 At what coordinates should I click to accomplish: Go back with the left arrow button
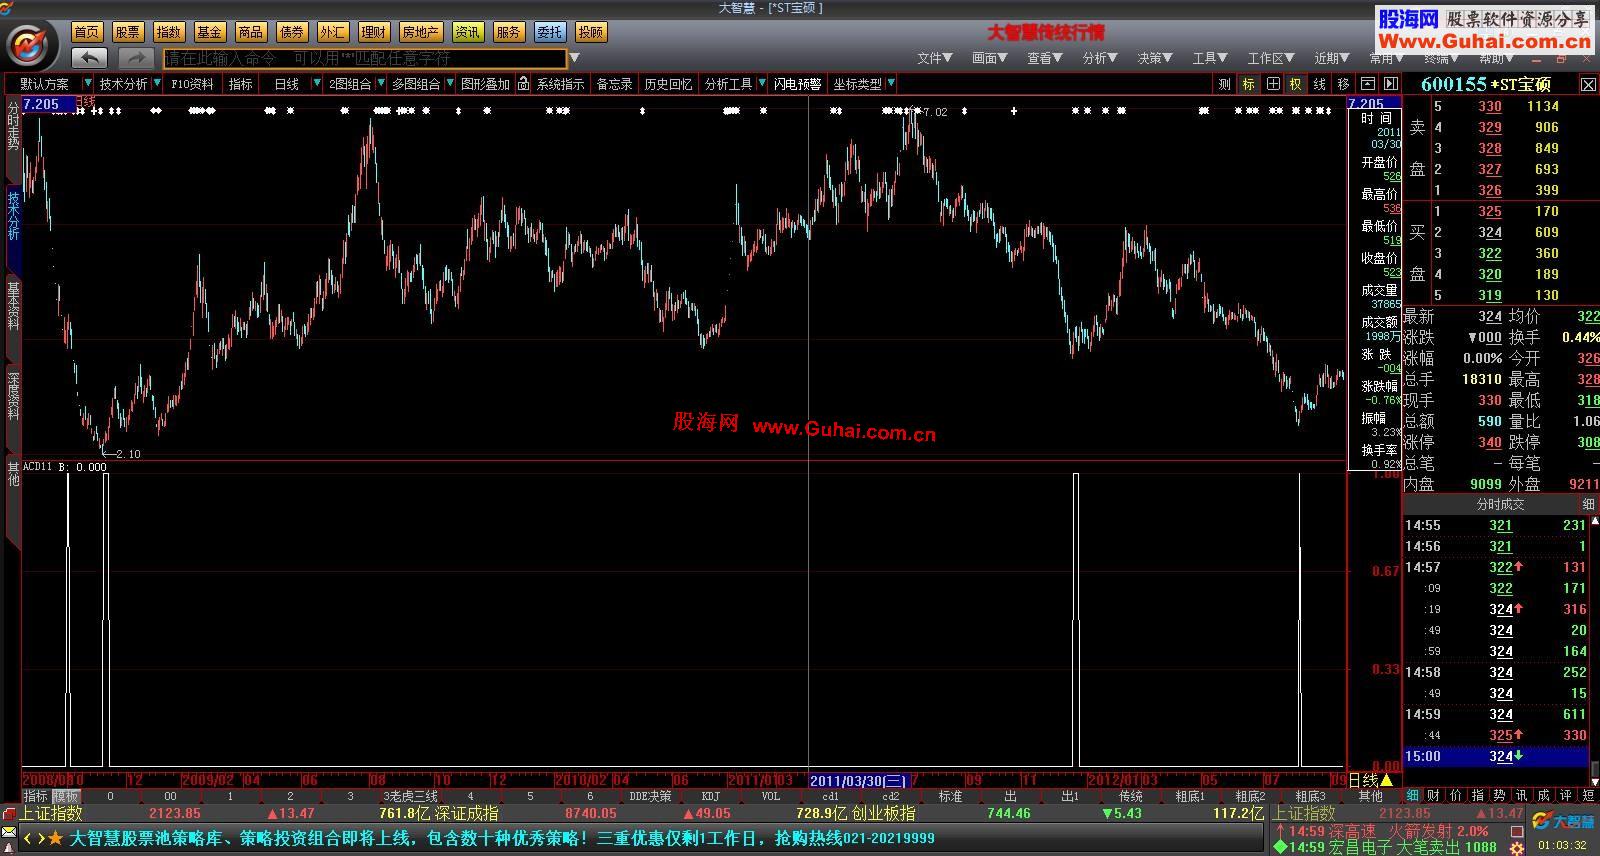point(90,58)
